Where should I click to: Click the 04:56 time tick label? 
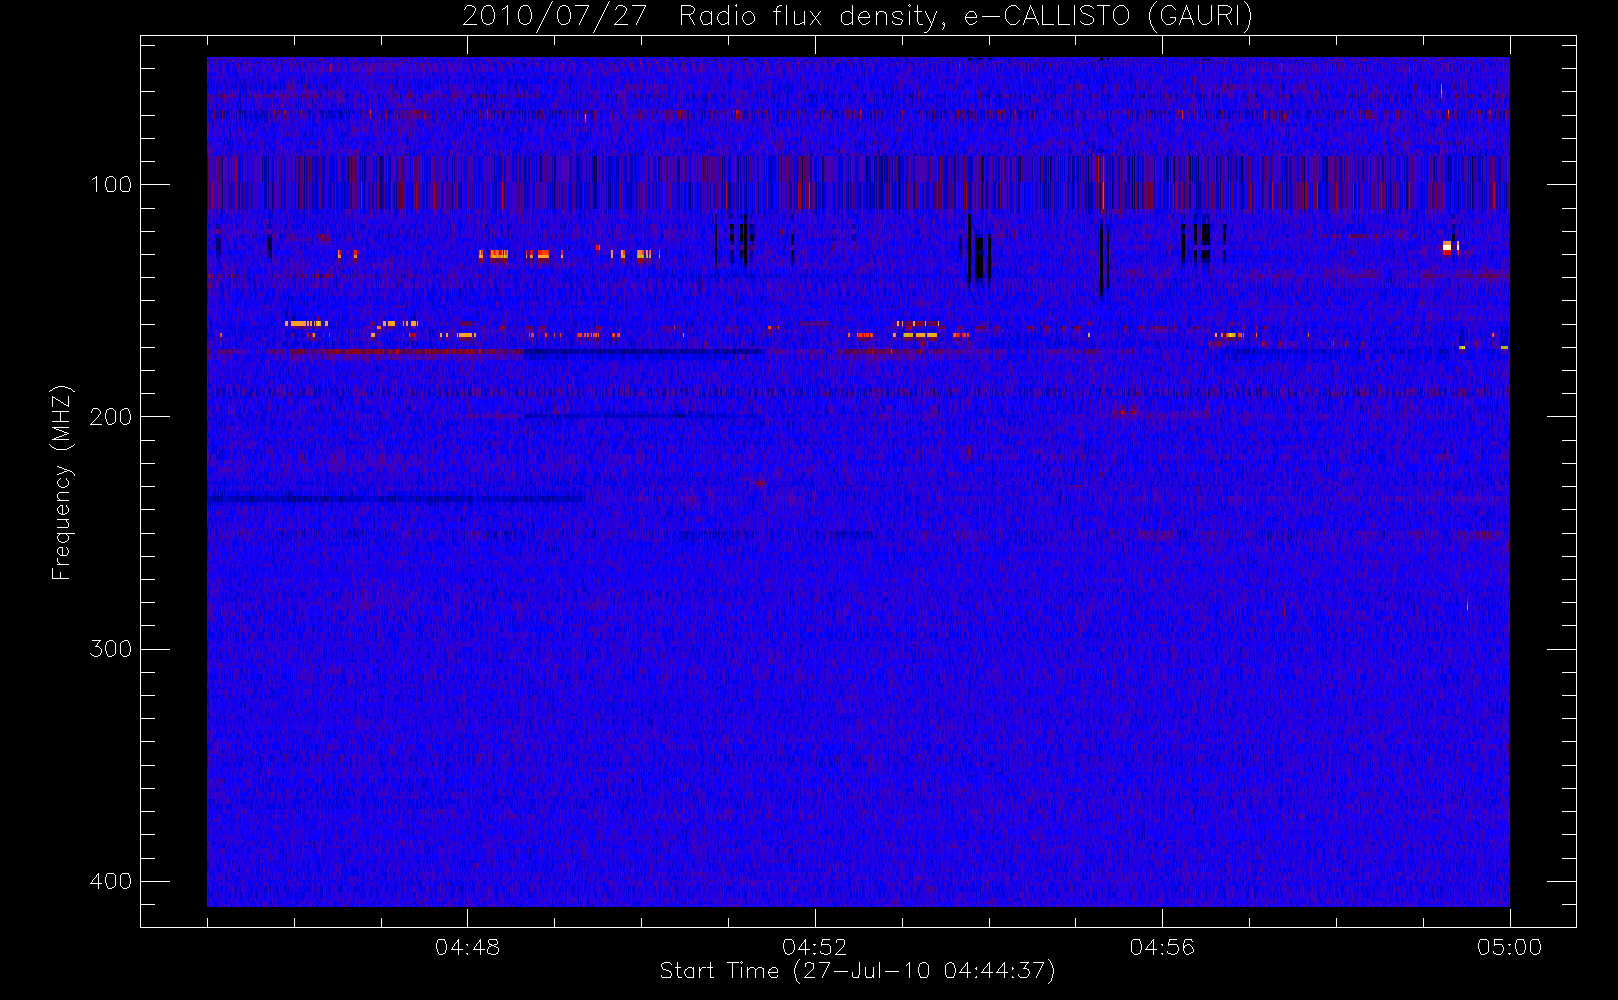pyautogui.click(x=1162, y=947)
